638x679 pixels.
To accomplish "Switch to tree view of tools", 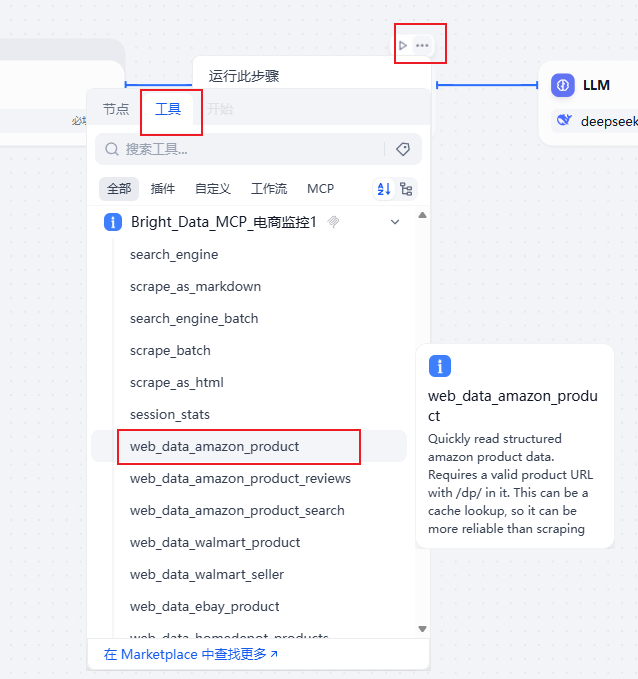I will [x=406, y=189].
